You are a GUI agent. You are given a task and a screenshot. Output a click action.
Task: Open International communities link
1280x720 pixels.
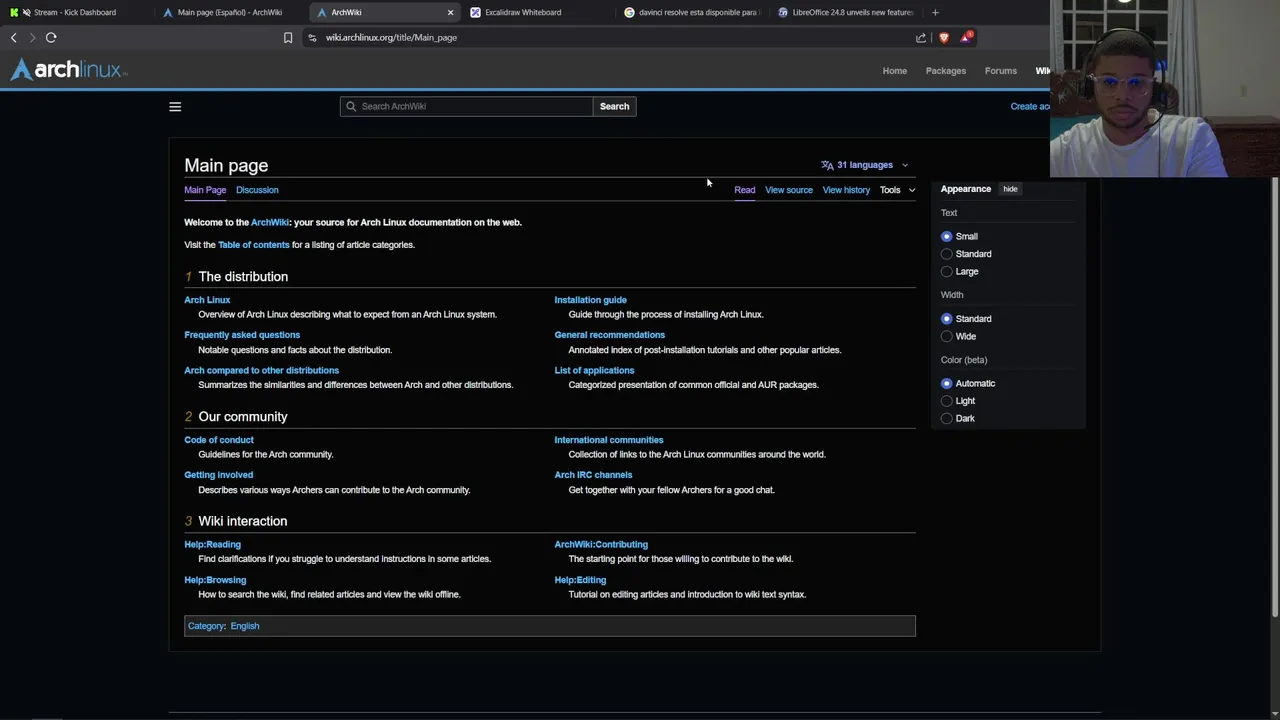click(x=609, y=440)
